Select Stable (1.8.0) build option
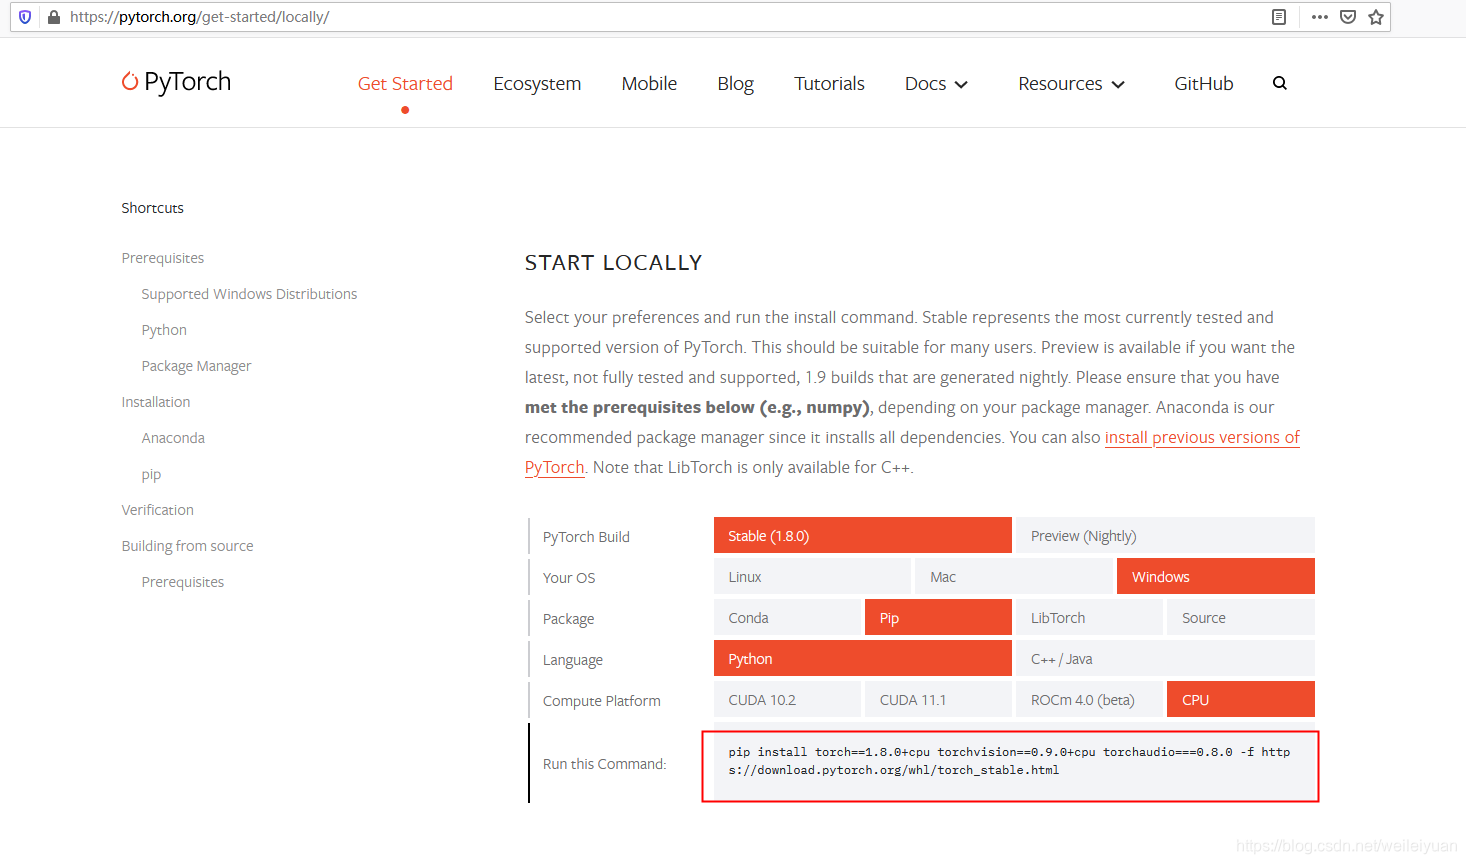This screenshot has height=864, width=1466. click(863, 536)
